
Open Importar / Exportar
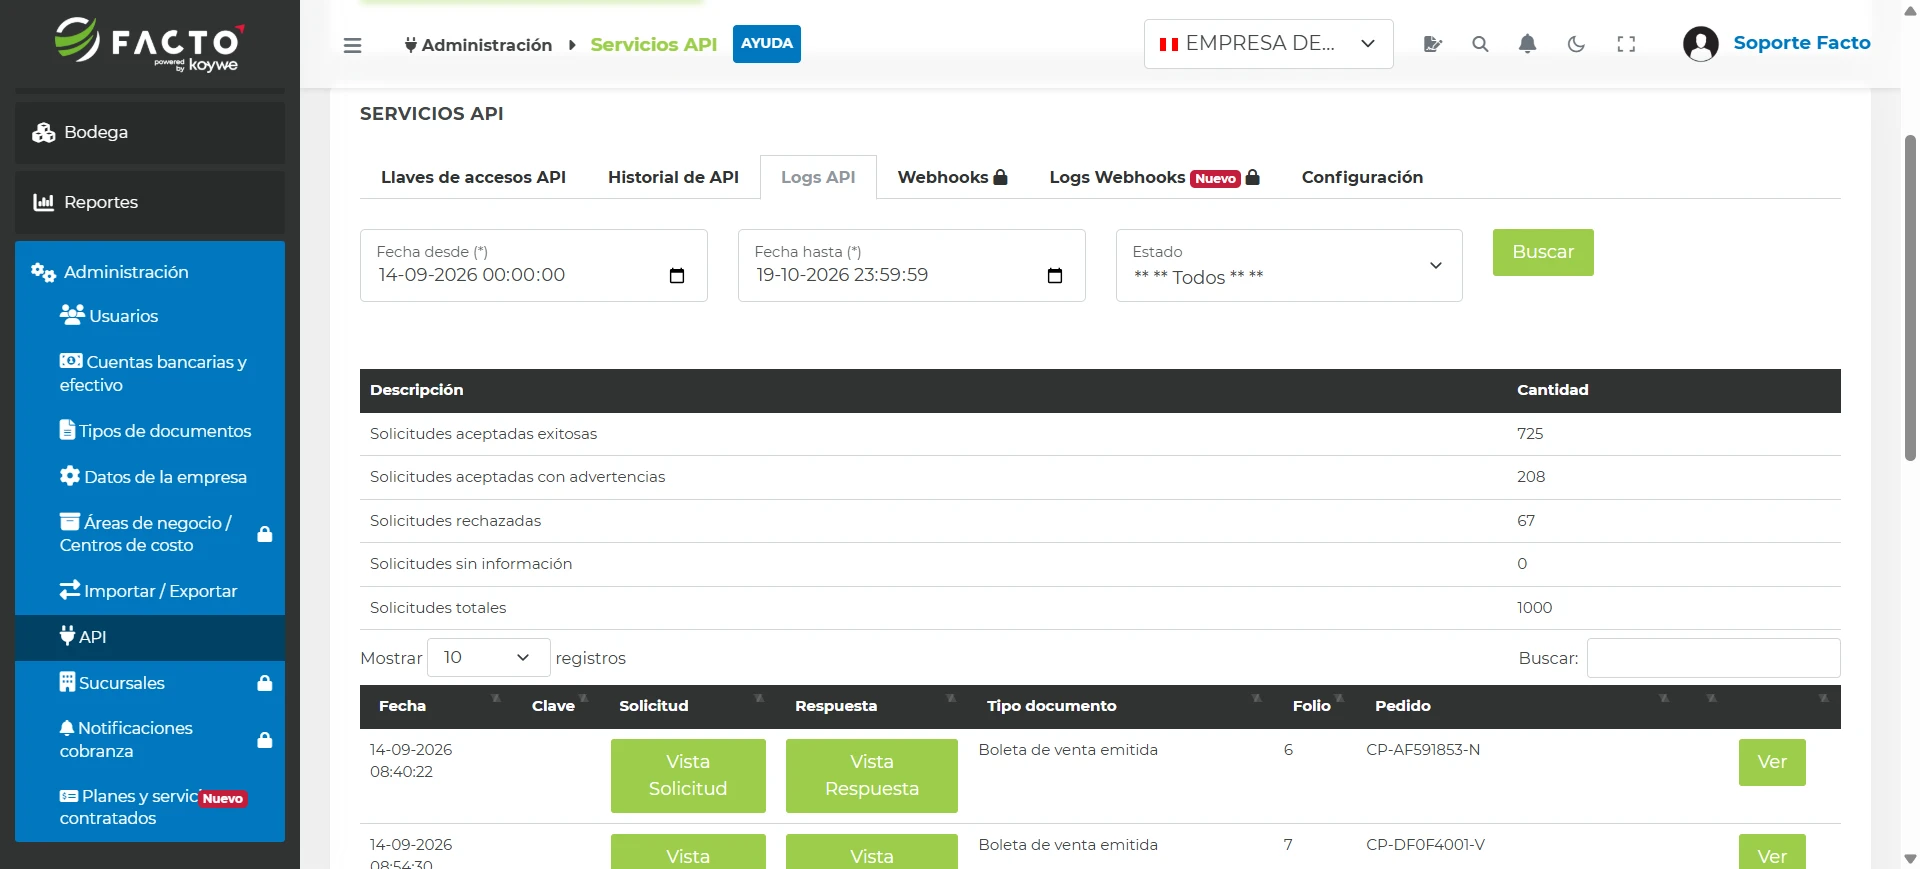tap(150, 591)
